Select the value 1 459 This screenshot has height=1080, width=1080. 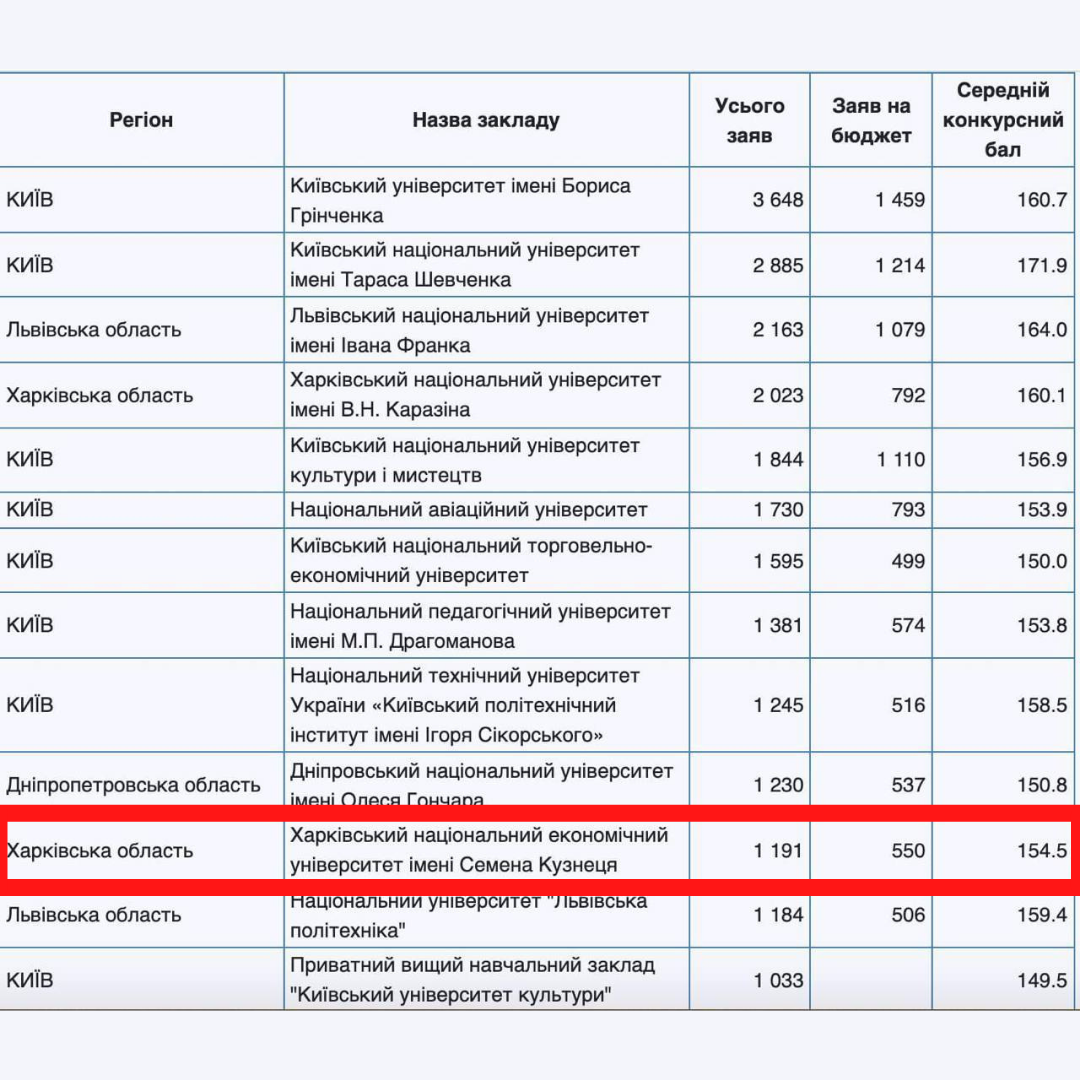[900, 200]
